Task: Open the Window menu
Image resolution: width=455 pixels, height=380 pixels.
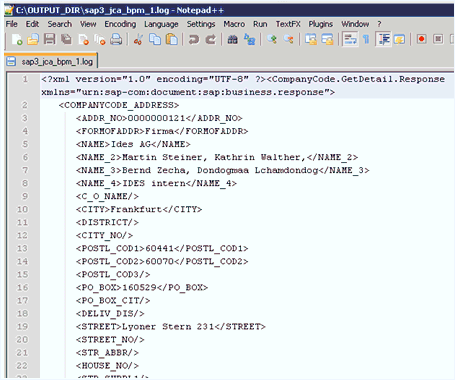Action: (355, 24)
